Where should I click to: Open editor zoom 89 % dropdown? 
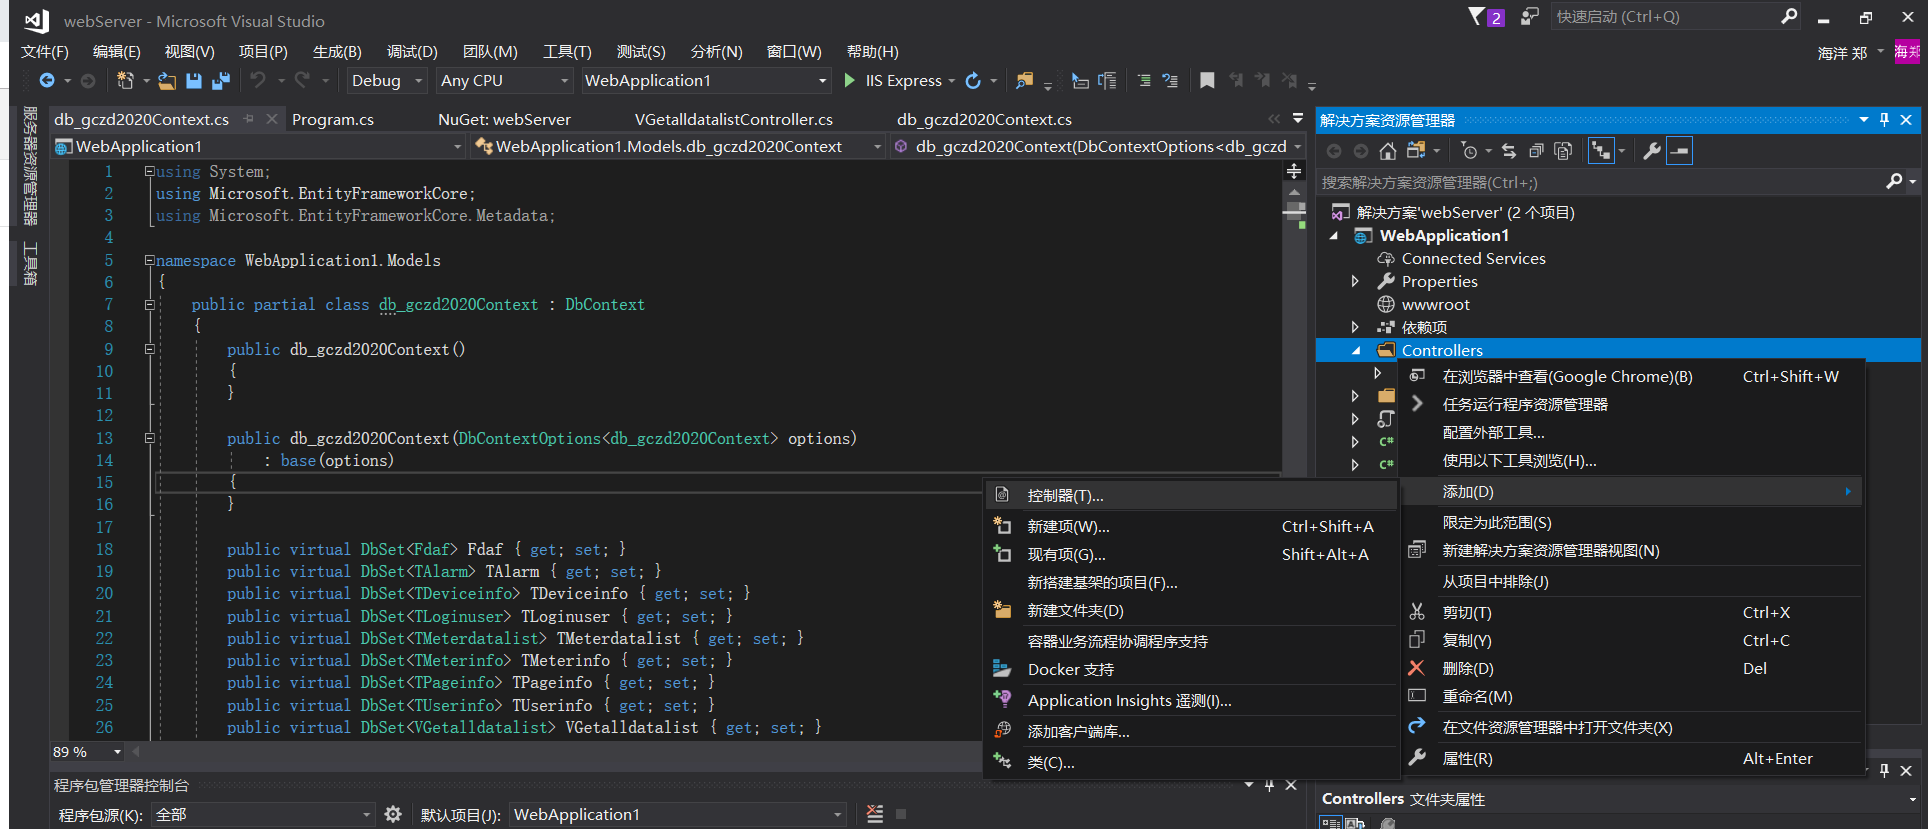(x=87, y=752)
